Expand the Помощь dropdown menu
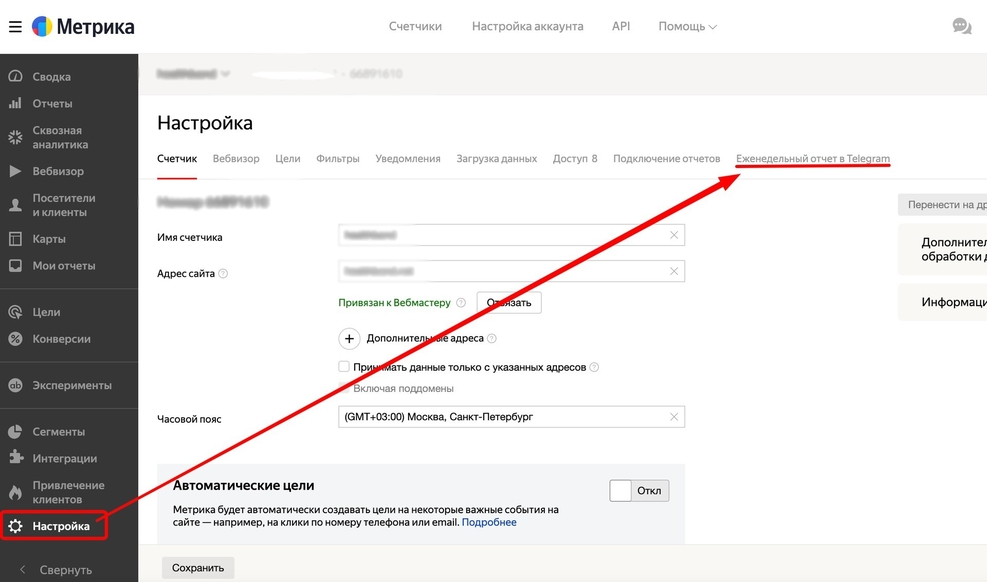This screenshot has height=582, width=987. [x=687, y=26]
